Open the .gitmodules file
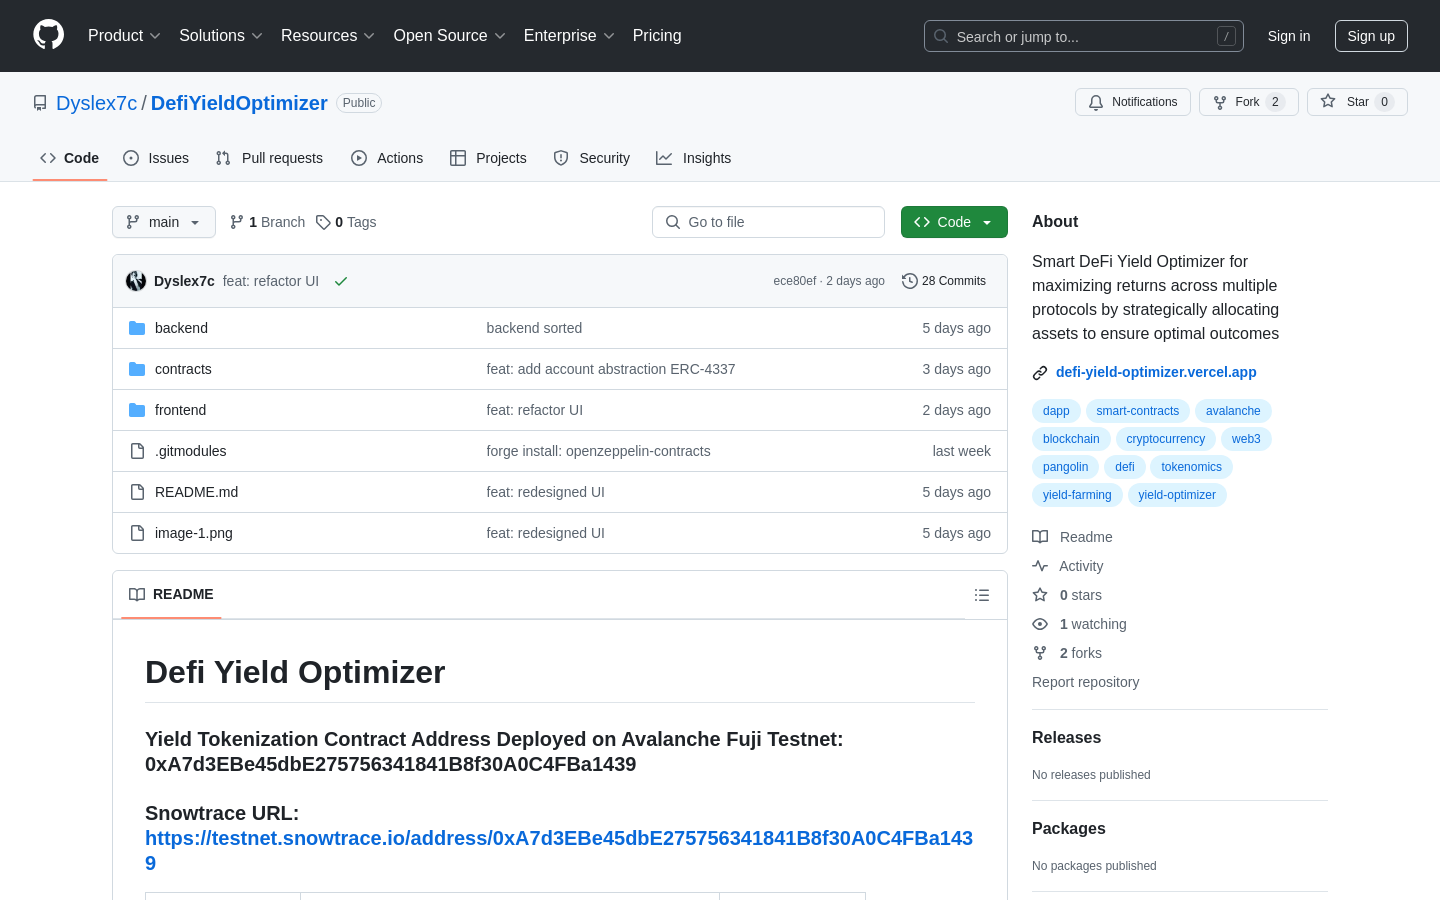Screen dimensions: 1440x900 click(x=190, y=451)
